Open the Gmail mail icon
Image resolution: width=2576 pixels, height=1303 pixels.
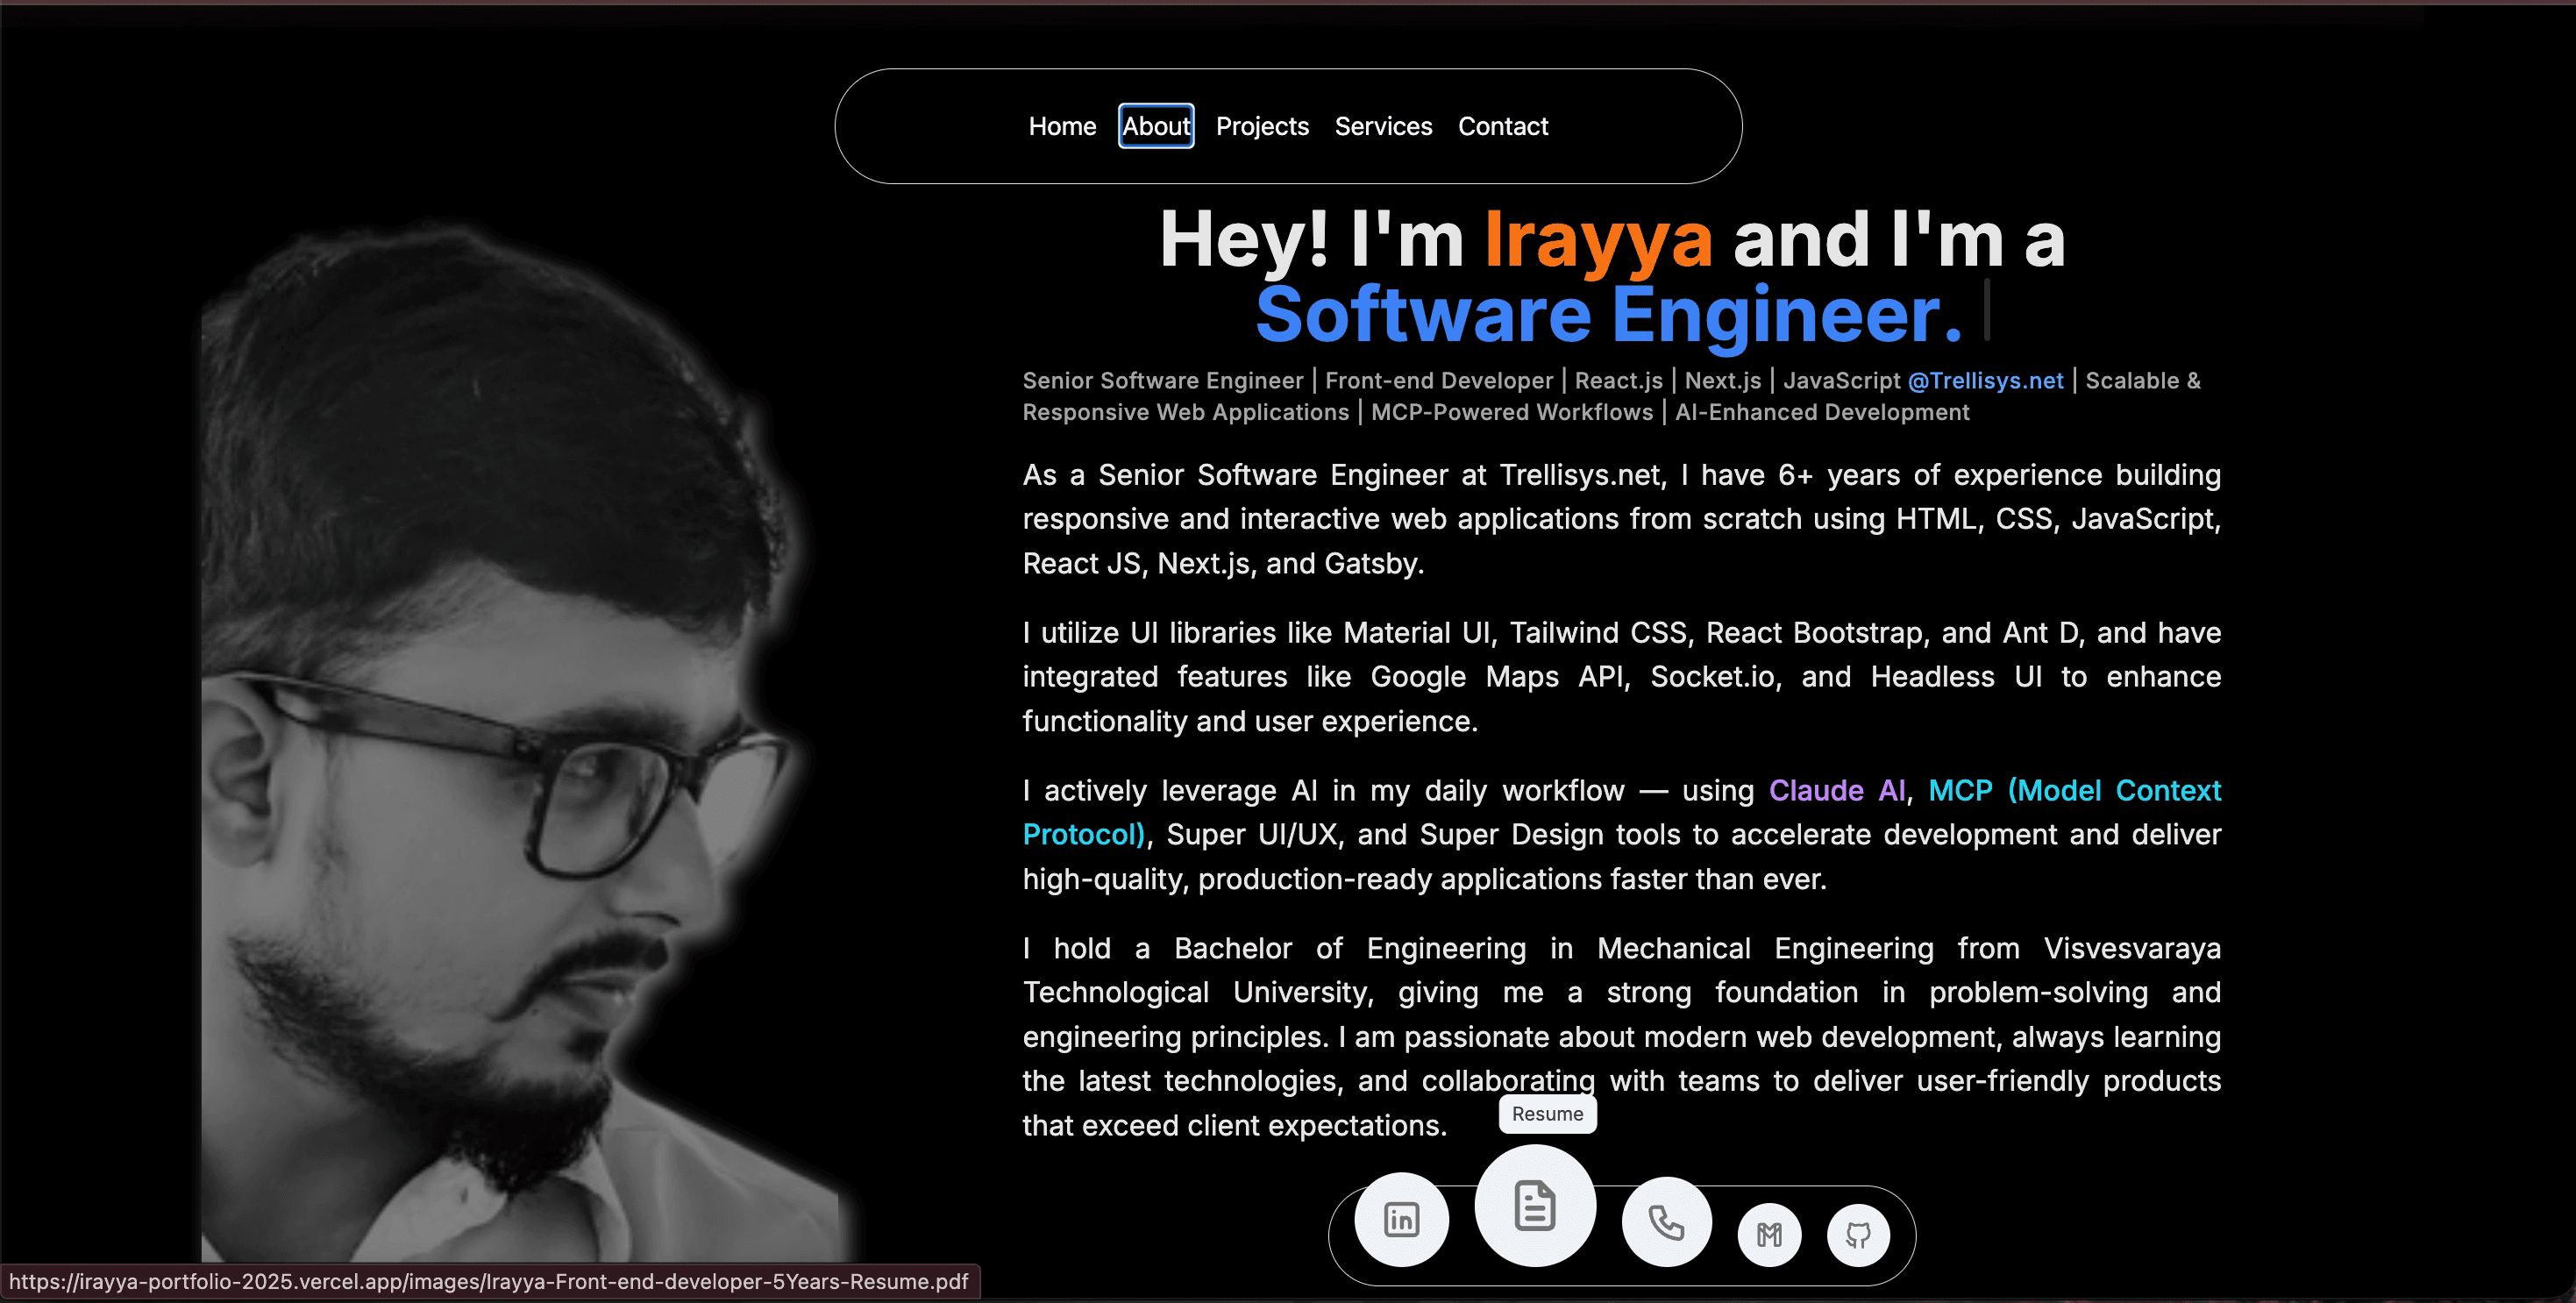(x=1769, y=1235)
